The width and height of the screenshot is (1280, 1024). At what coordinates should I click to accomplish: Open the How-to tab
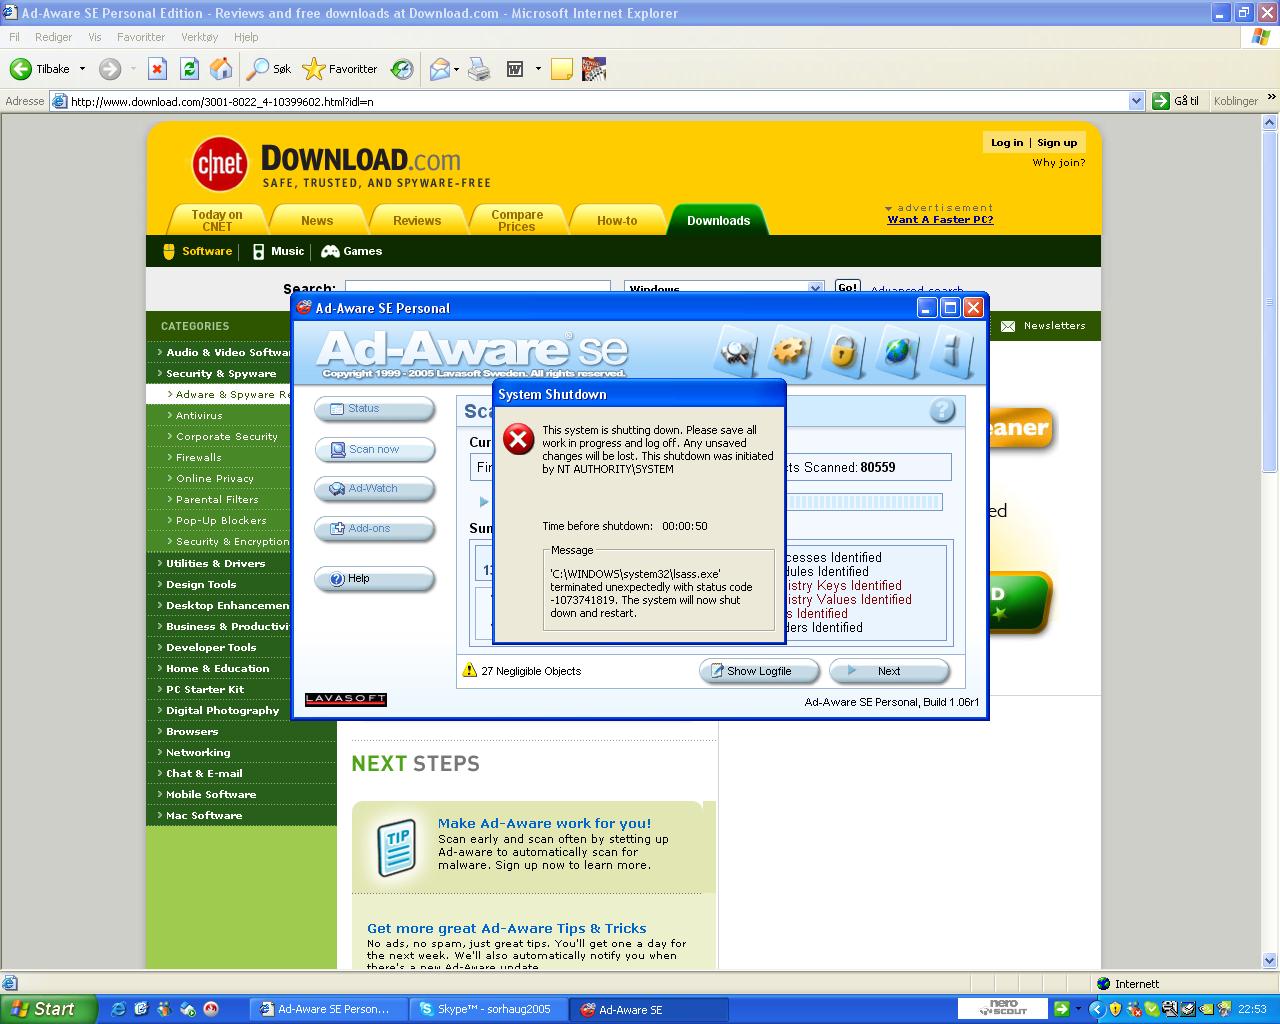point(617,220)
